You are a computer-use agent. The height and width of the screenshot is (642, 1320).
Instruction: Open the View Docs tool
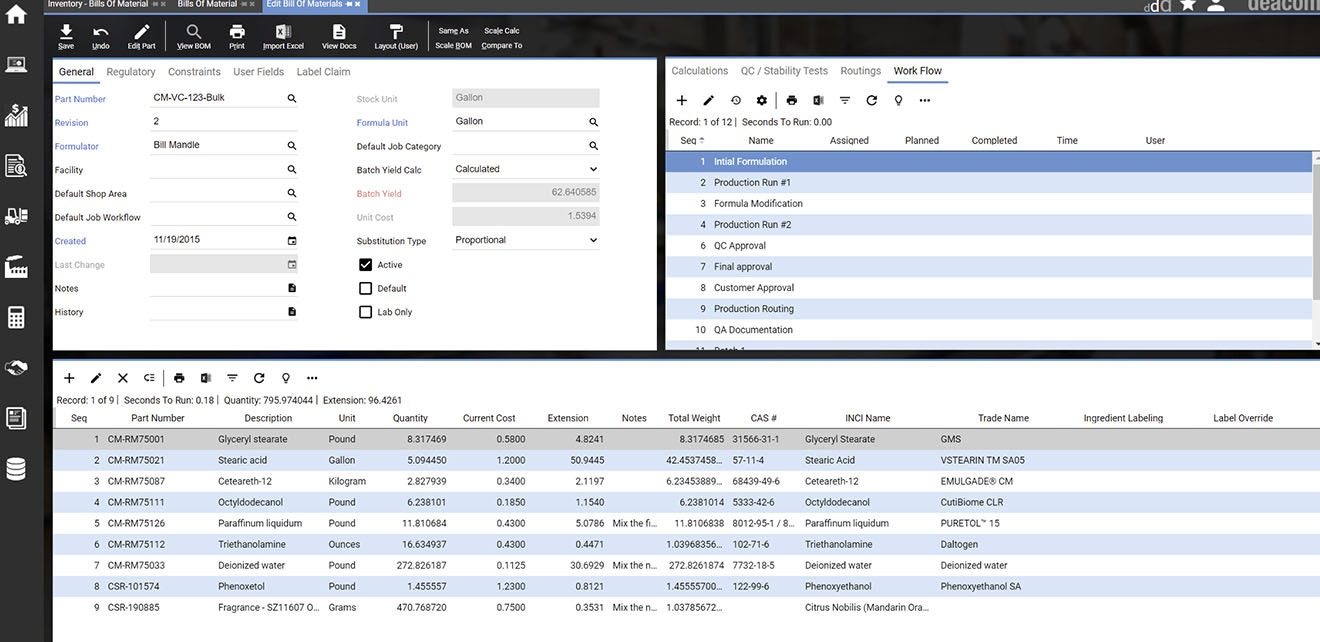pyautogui.click(x=339, y=36)
